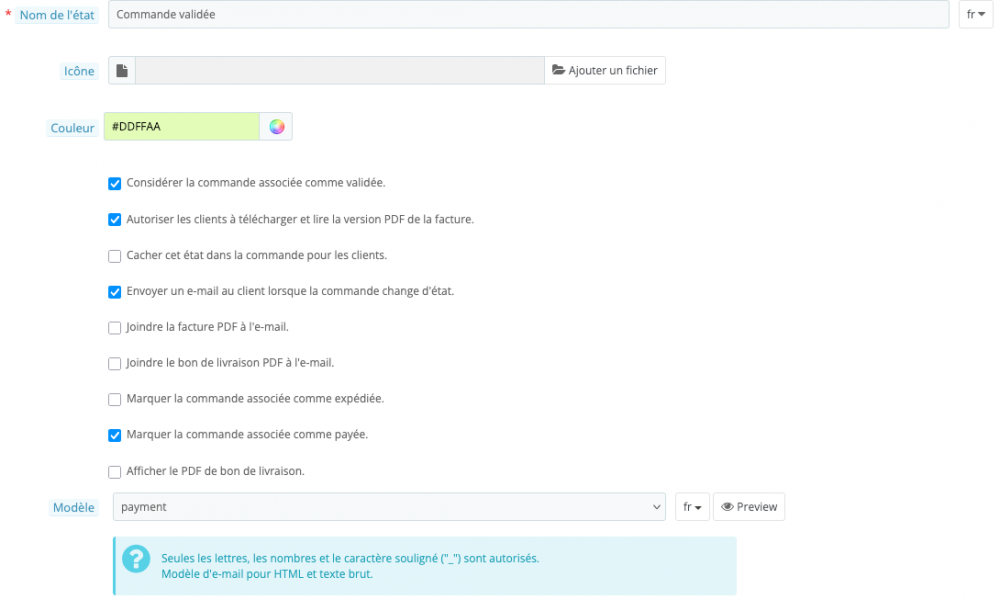Select the #DDFFAA color swatch field
1000x611 pixels.
click(182, 126)
